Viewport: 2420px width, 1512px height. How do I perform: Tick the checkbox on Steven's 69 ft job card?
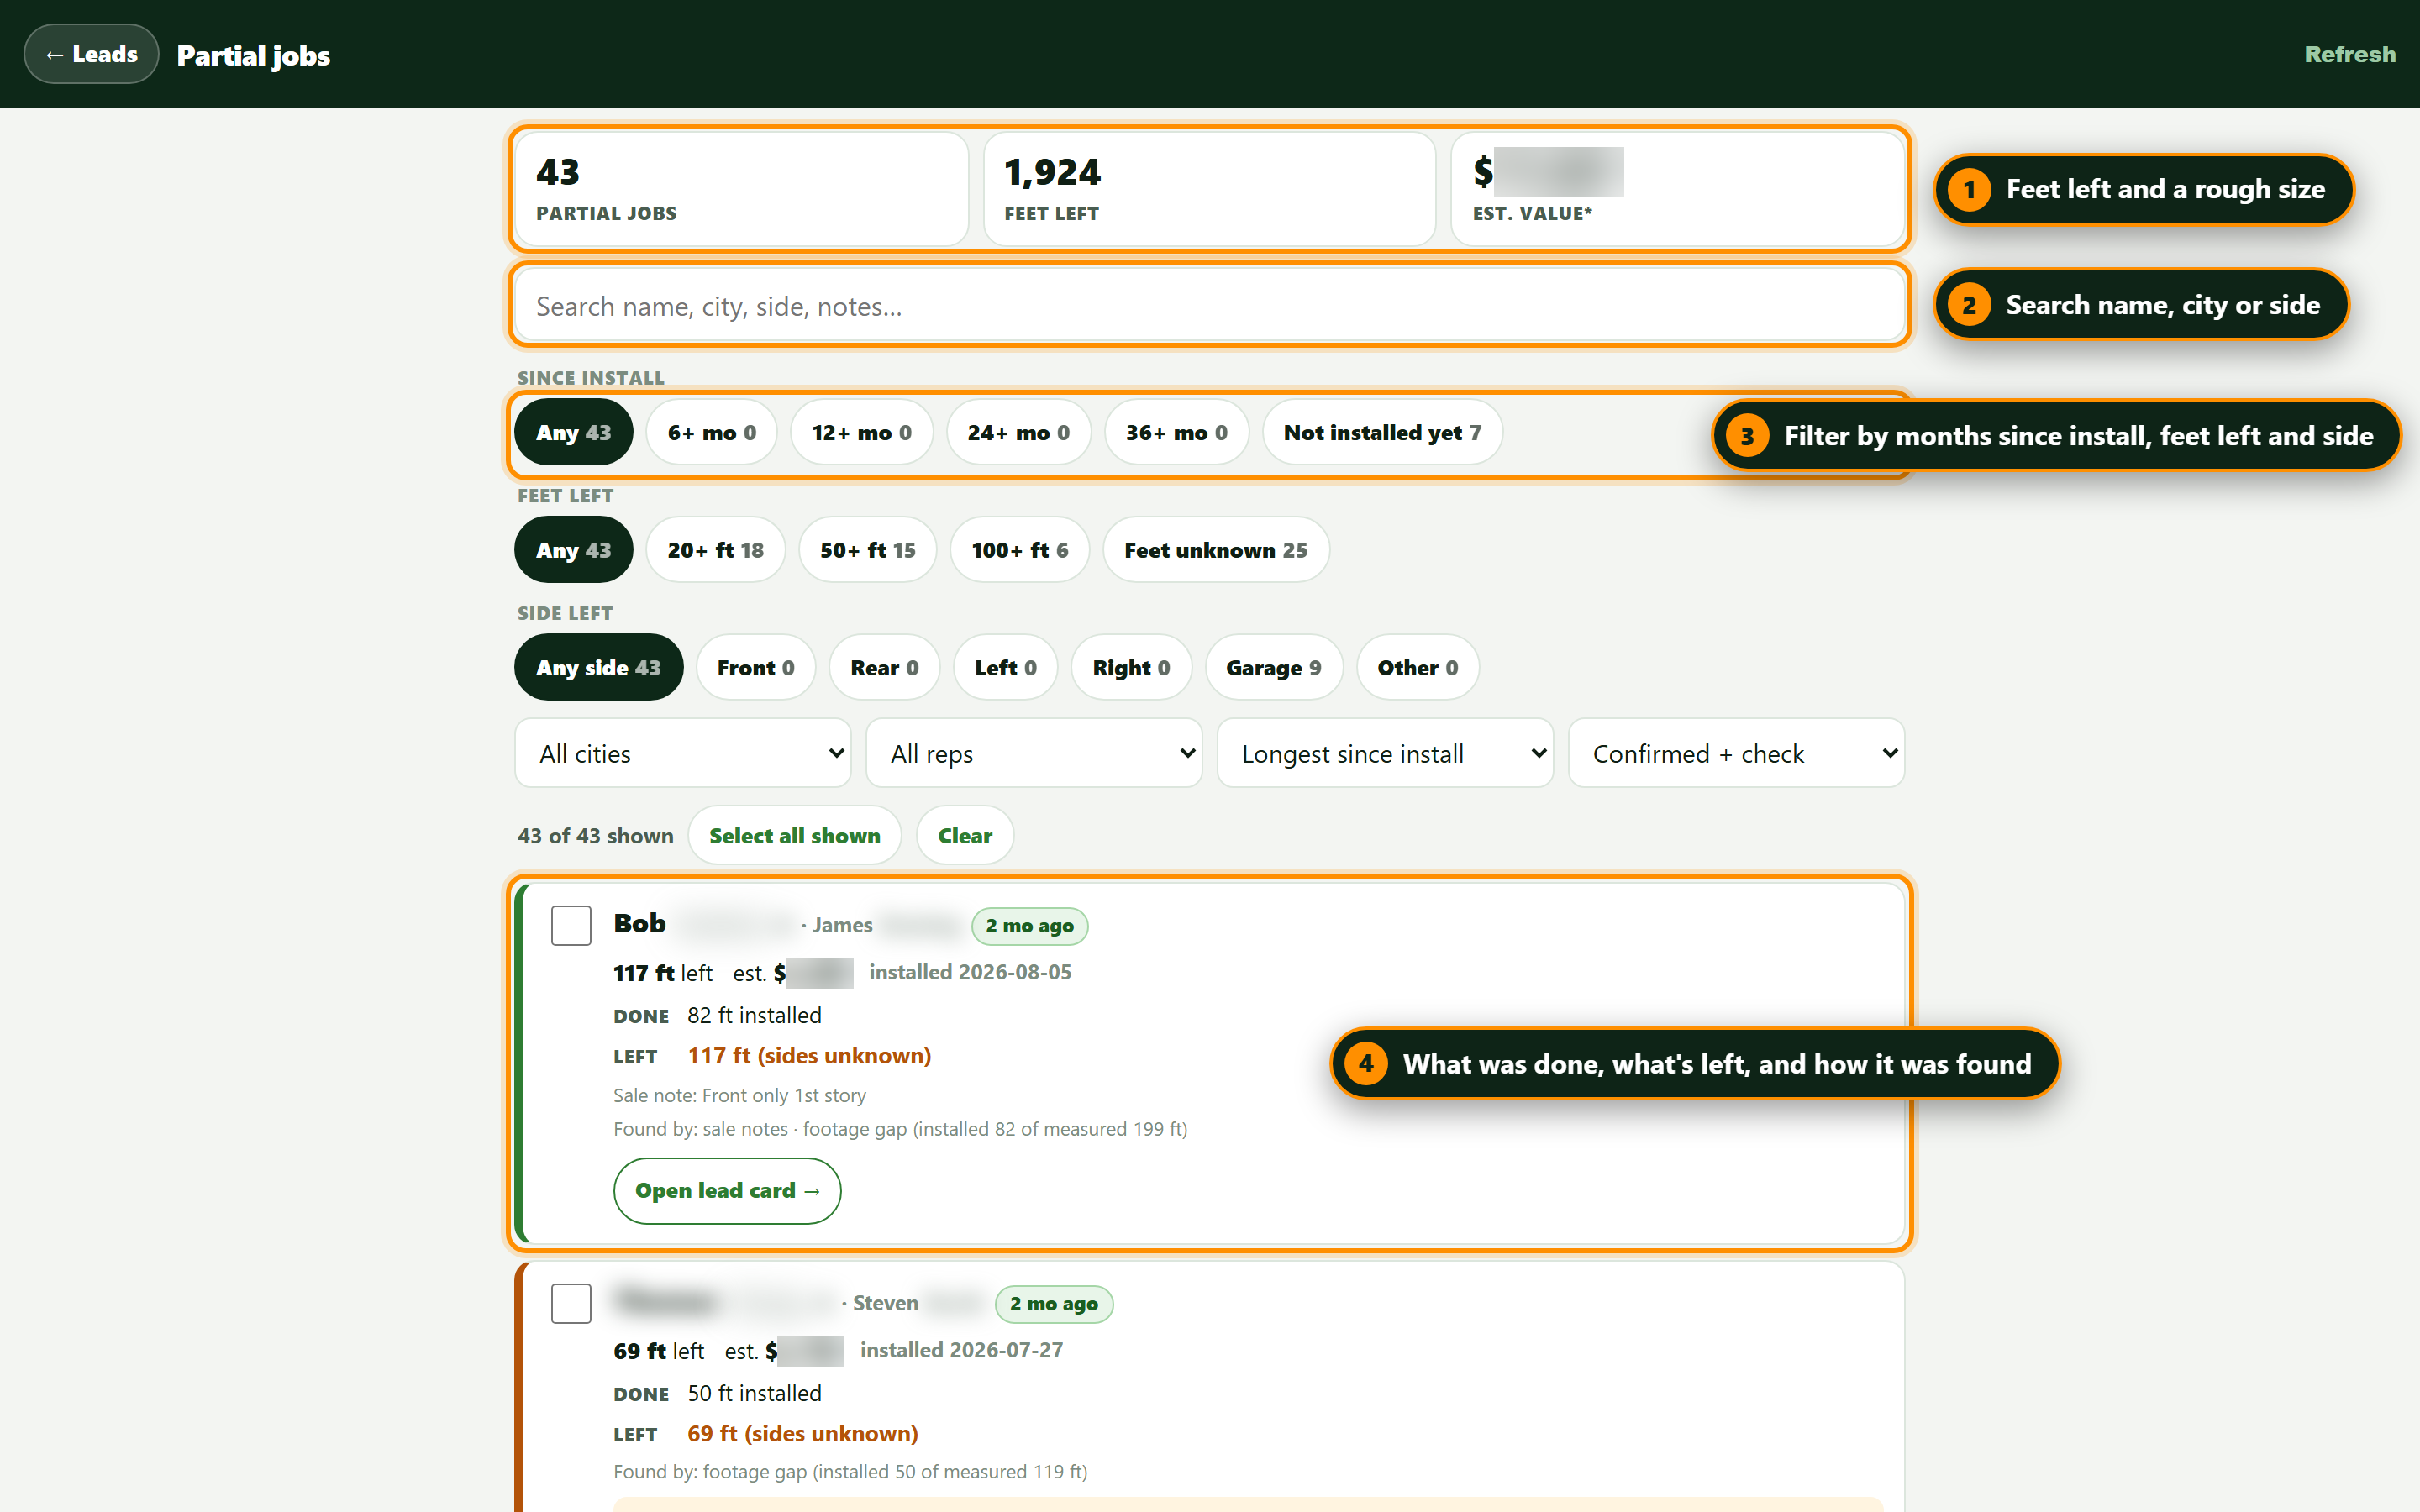point(571,1303)
